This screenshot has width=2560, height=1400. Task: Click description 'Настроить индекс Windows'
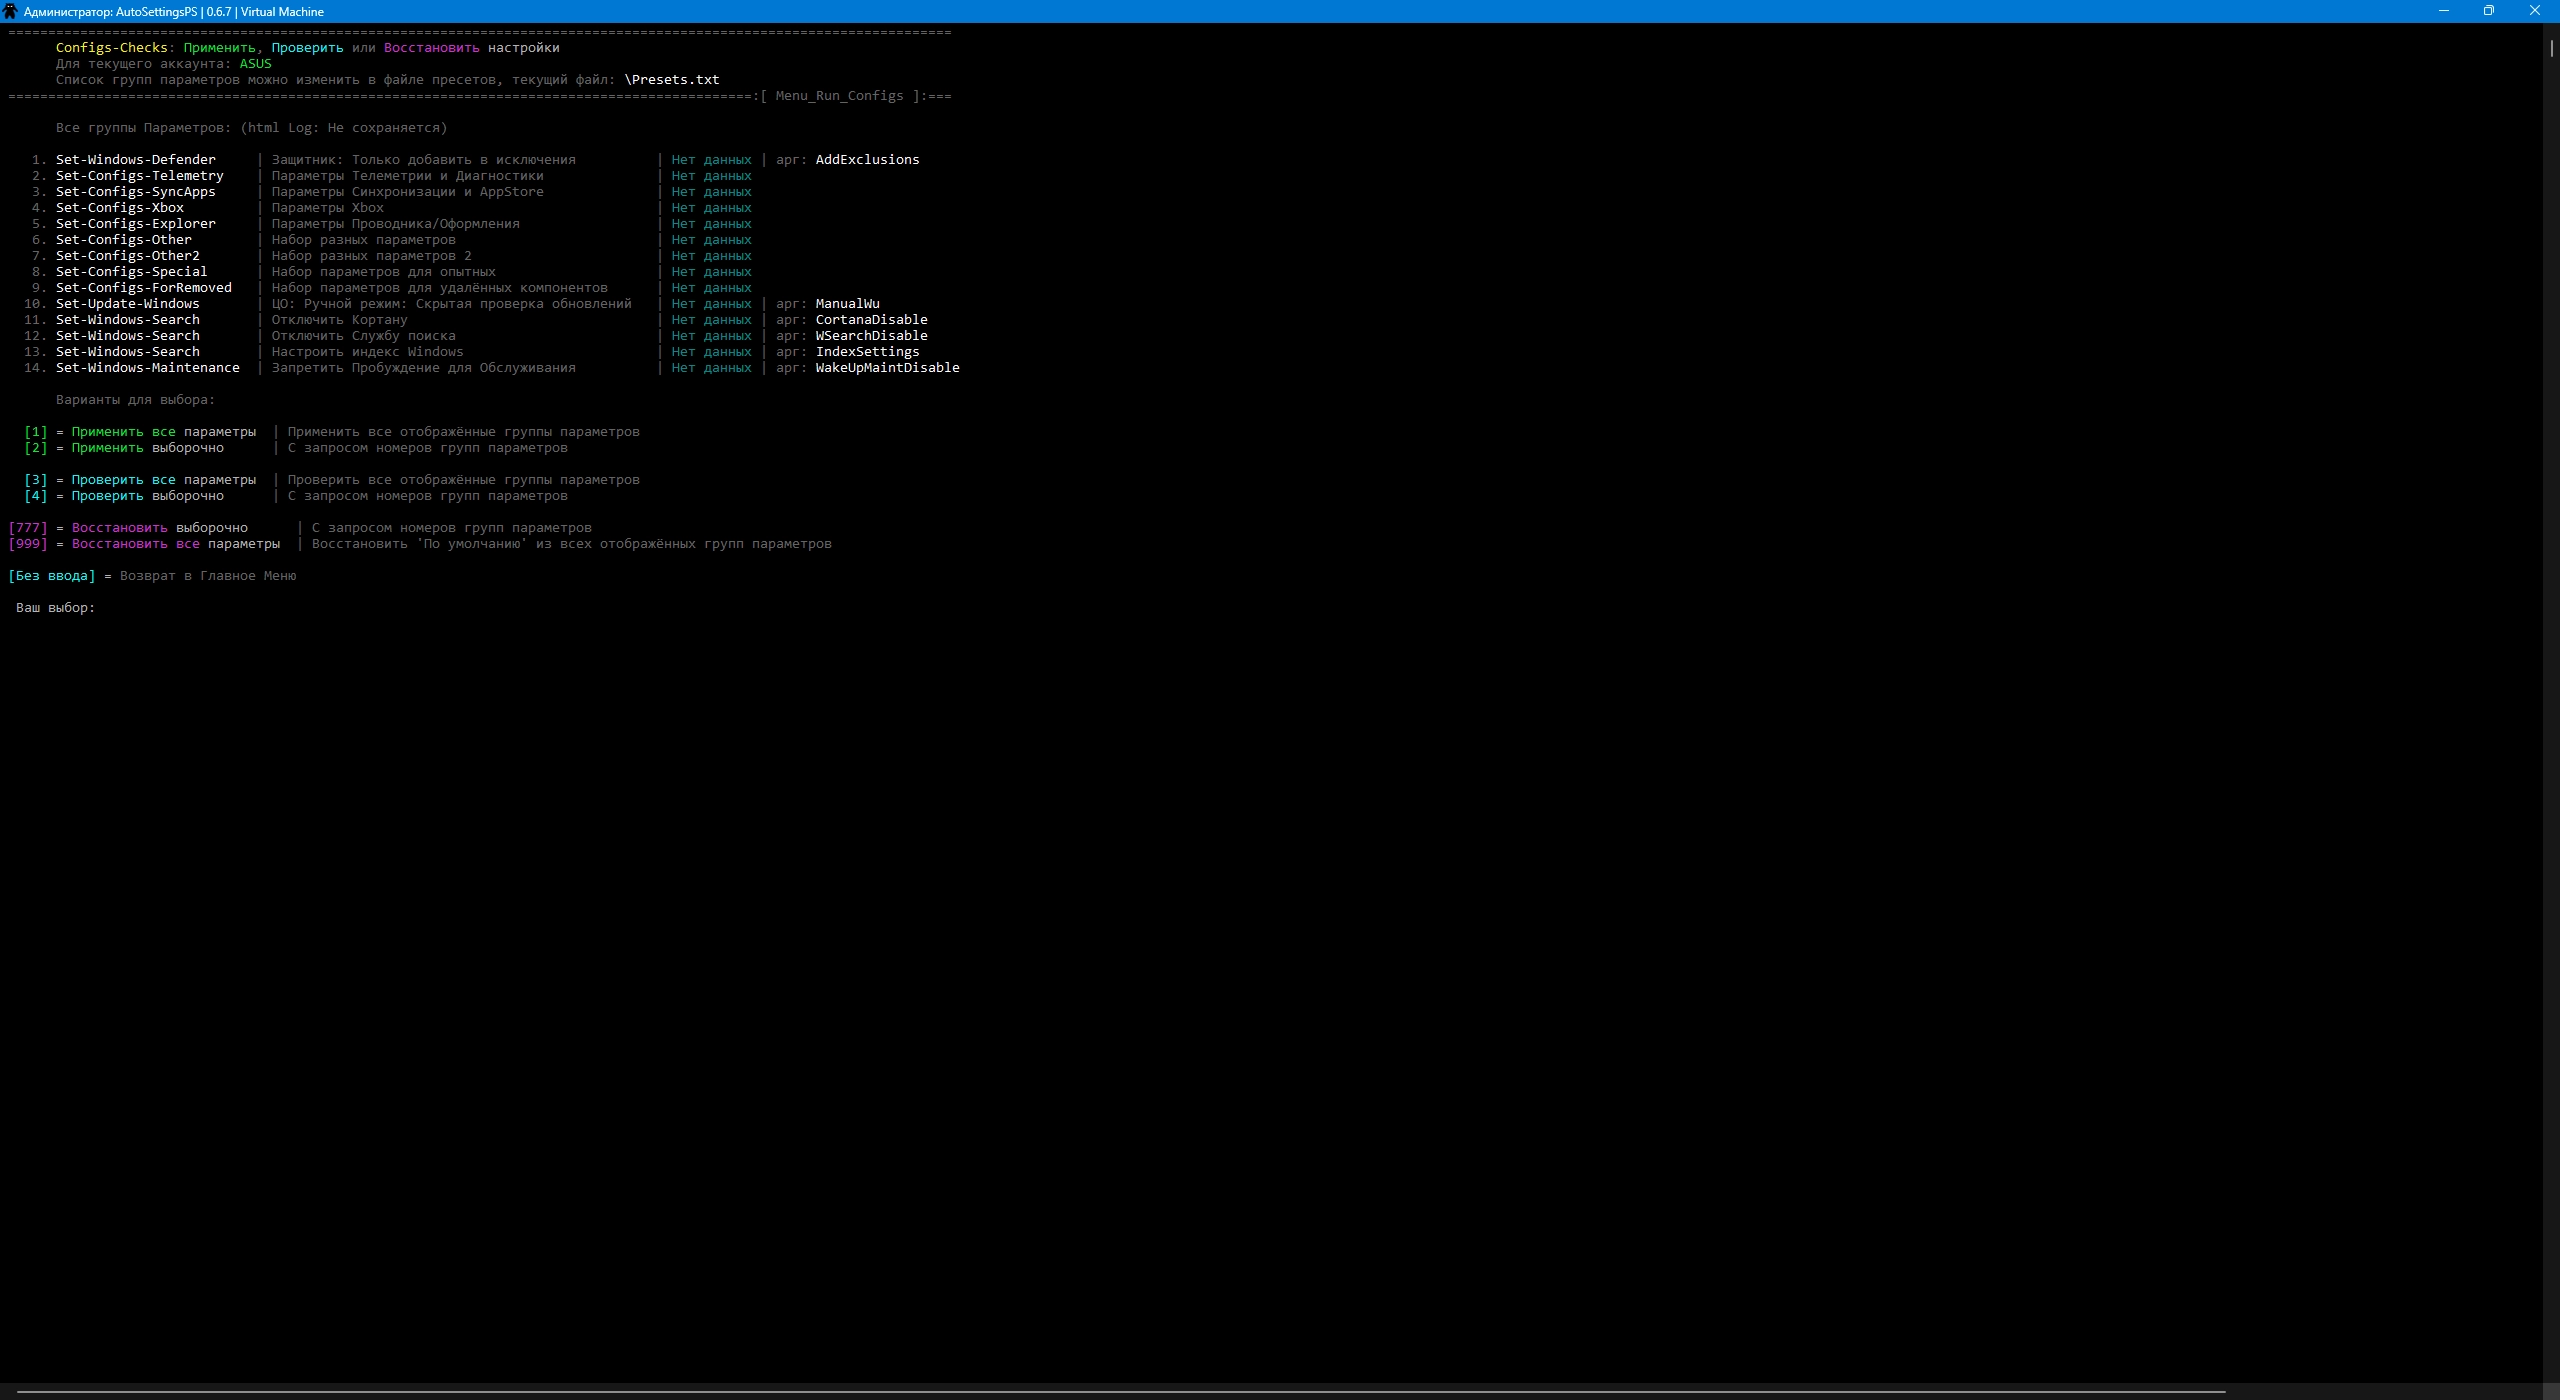368,352
